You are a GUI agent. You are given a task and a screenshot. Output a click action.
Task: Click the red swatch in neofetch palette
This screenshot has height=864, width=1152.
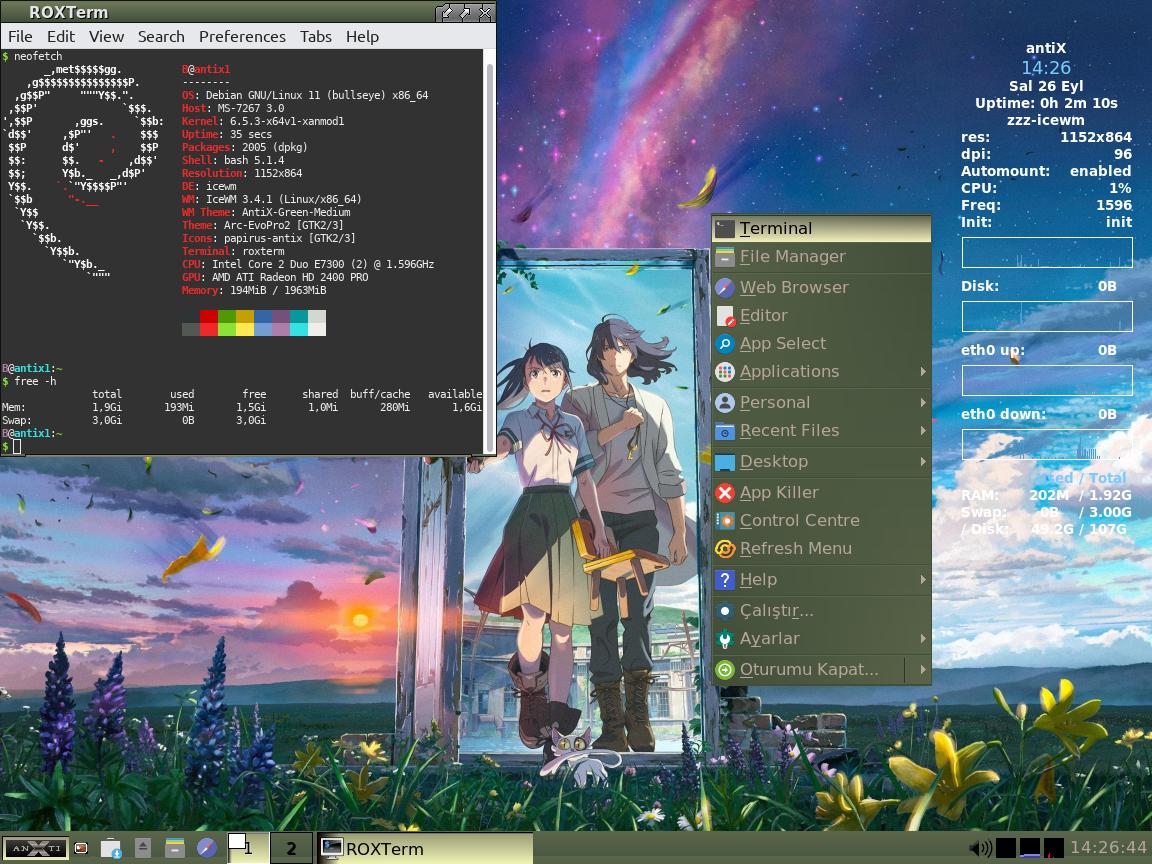coord(209,323)
